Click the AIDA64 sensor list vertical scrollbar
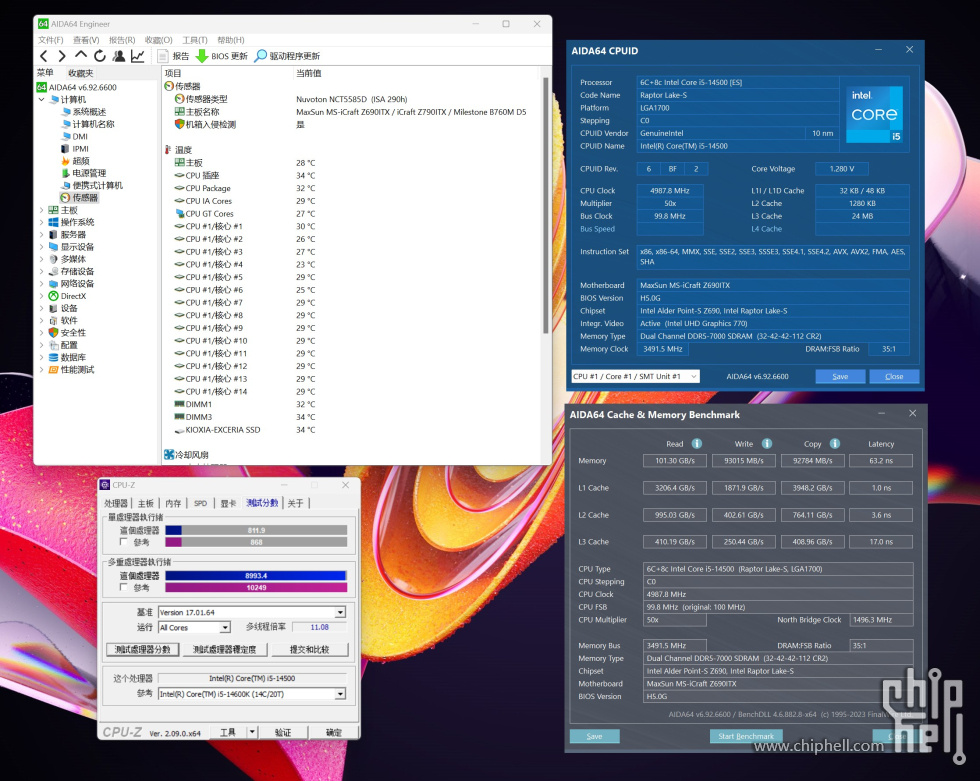This screenshot has width=980, height=781. 546,206
